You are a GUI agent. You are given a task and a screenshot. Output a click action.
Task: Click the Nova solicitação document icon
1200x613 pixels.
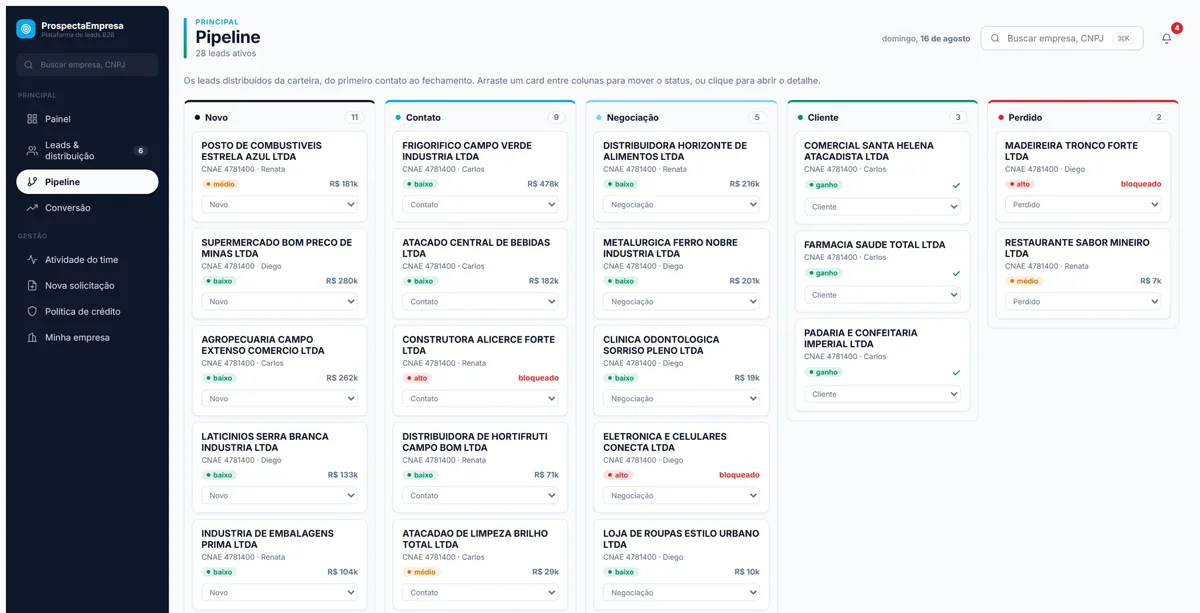pos(32,286)
